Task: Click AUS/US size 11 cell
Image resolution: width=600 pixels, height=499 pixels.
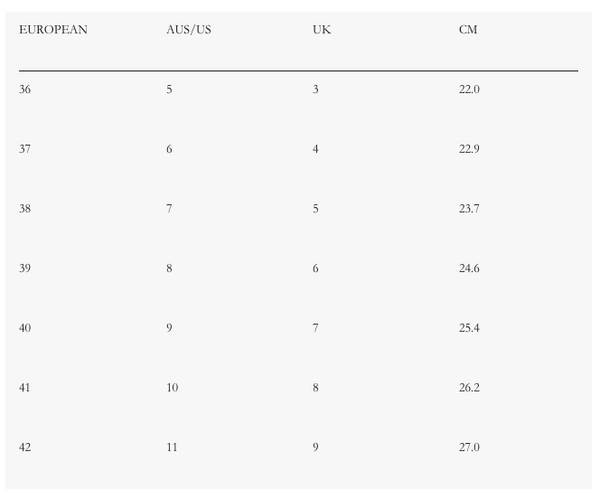Action: [172, 447]
